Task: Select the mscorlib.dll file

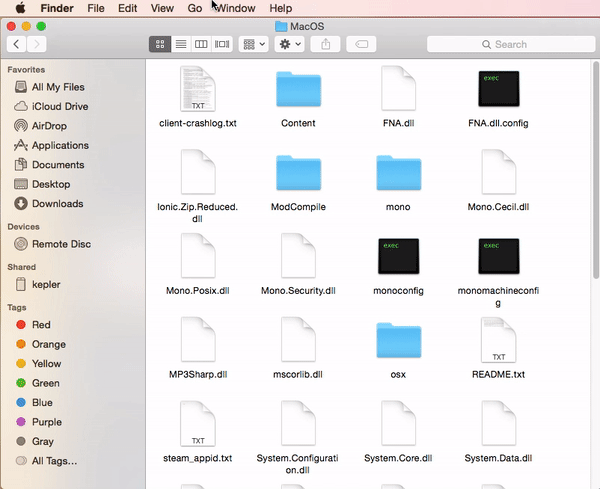Action: pos(298,340)
